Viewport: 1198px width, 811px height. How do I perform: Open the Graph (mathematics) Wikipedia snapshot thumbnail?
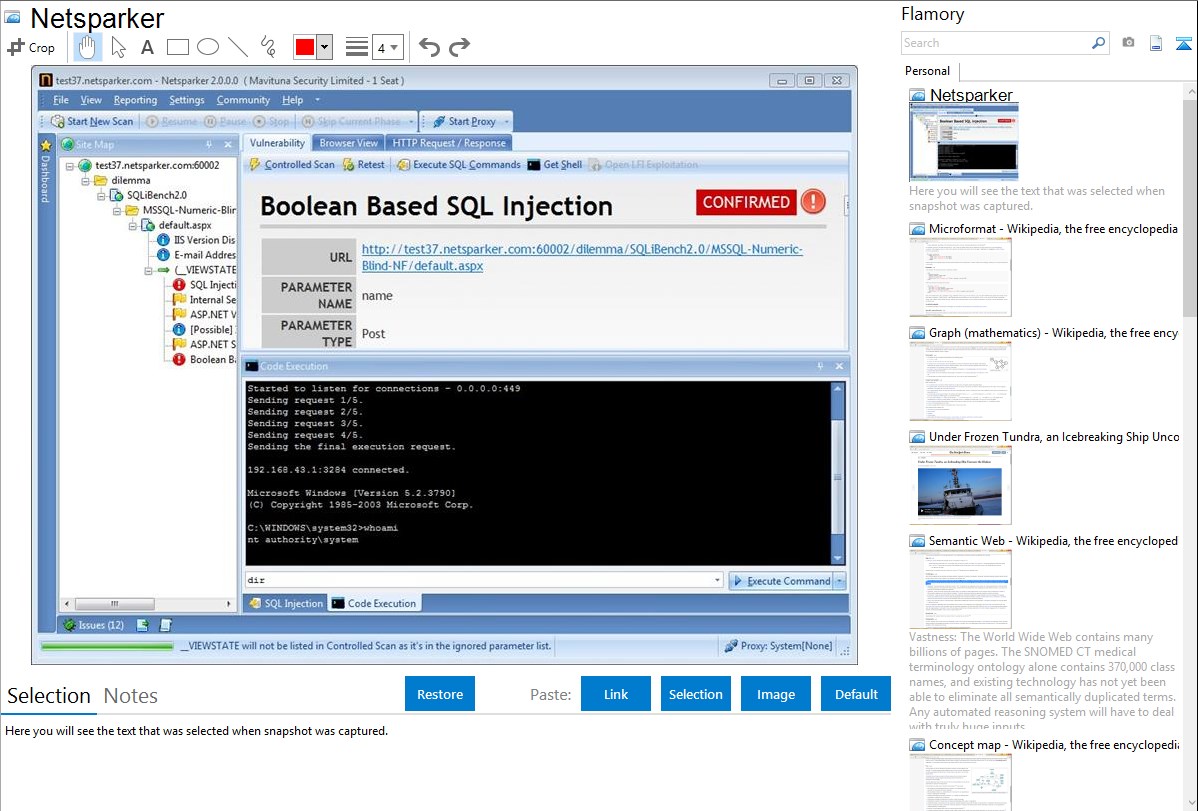[960, 381]
